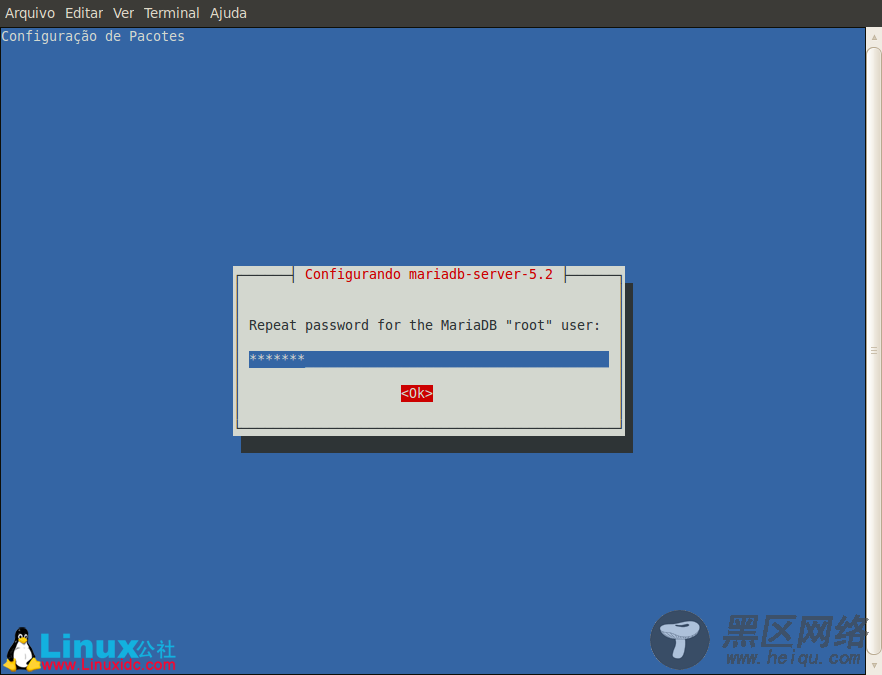Image resolution: width=882 pixels, height=675 pixels.
Task: Open the Ver menu
Action: 123,13
